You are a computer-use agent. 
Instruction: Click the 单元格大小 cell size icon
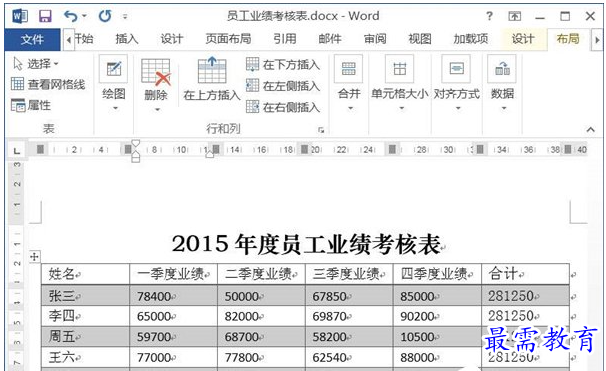click(400, 69)
